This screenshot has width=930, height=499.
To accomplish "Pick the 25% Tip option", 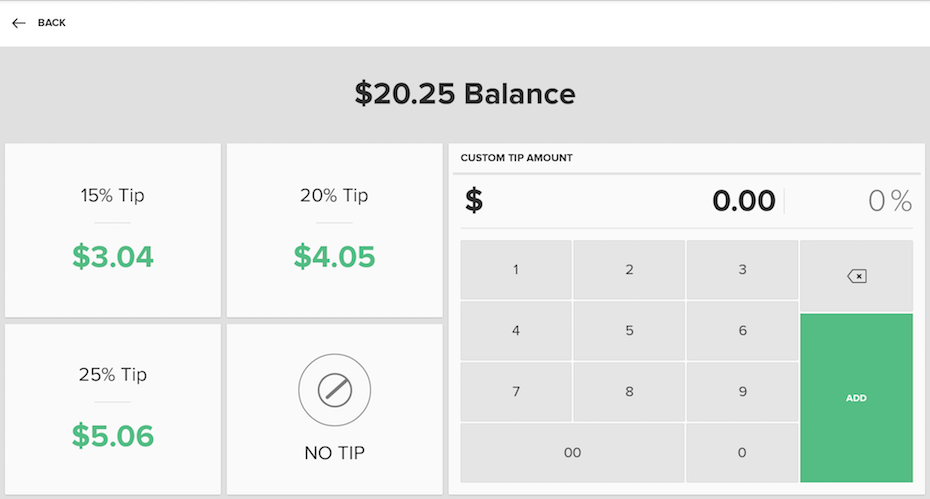I will point(112,409).
